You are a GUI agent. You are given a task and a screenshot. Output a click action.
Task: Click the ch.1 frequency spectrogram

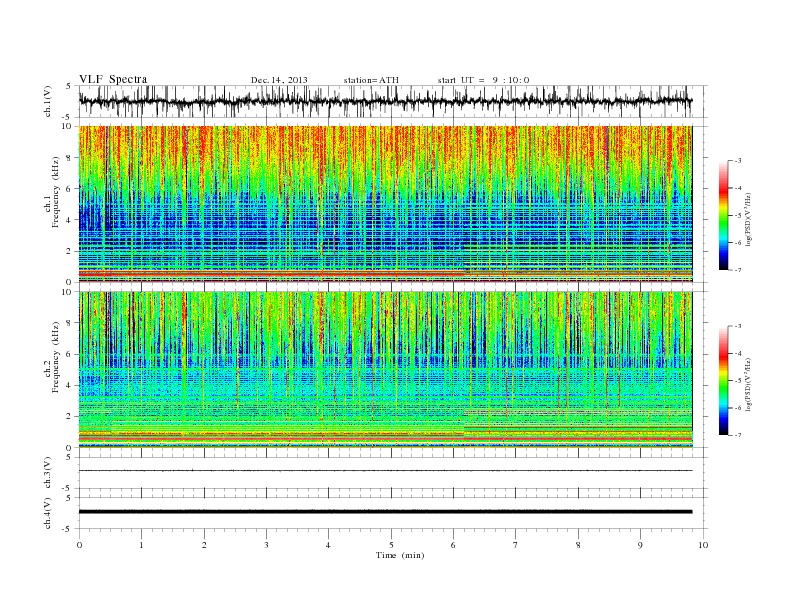(386, 204)
